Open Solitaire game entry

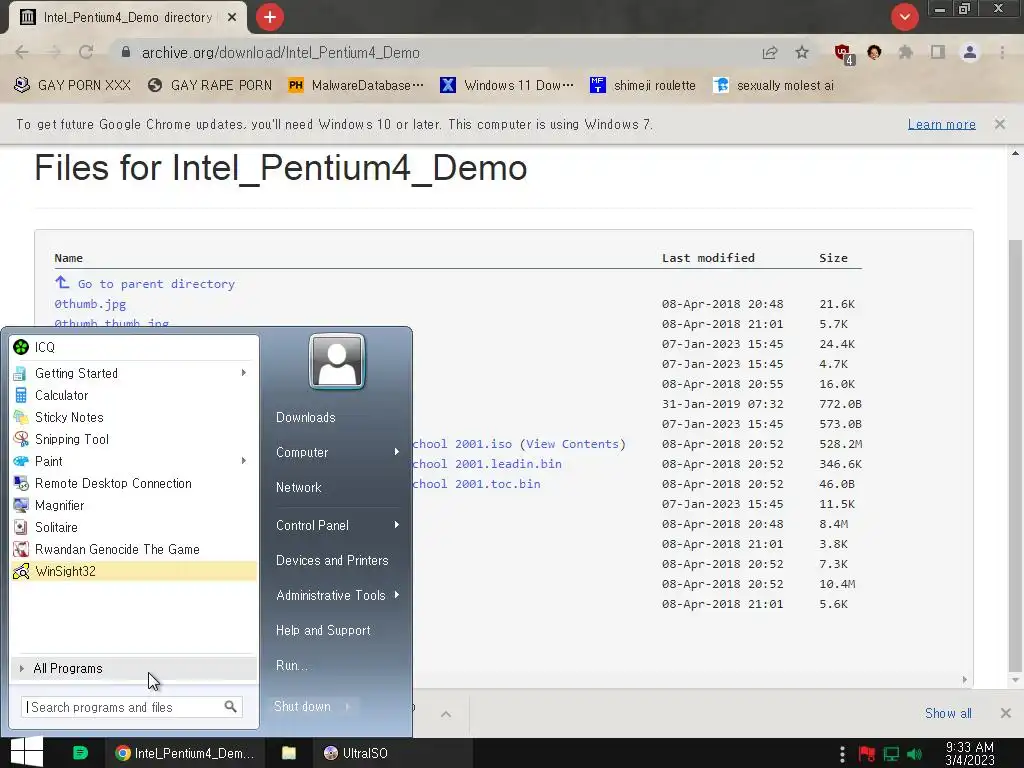click(x=134, y=527)
